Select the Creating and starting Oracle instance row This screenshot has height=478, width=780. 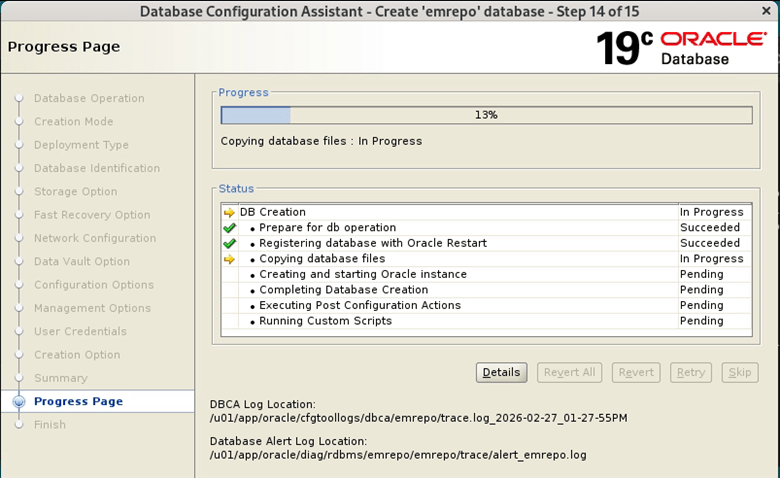point(362,274)
